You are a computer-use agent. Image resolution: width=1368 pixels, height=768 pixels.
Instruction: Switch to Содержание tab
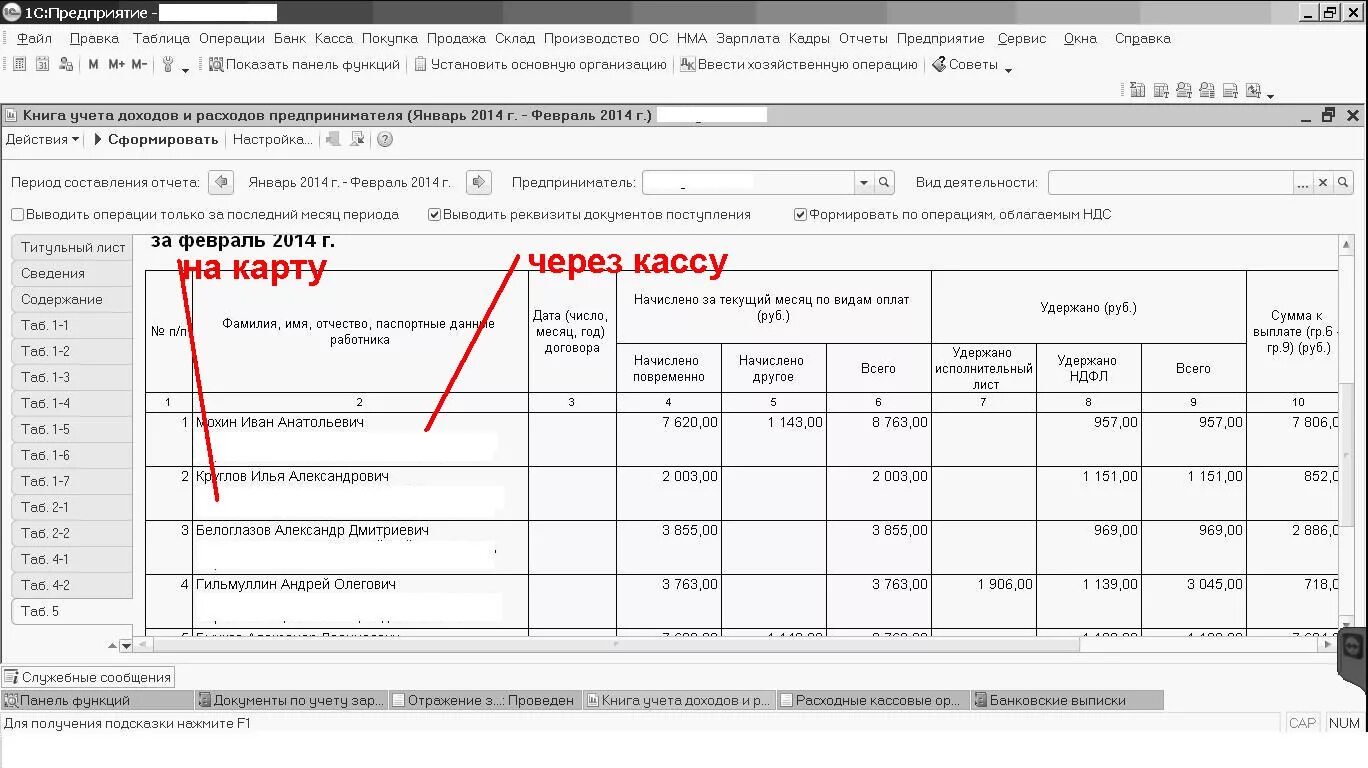click(x=72, y=299)
